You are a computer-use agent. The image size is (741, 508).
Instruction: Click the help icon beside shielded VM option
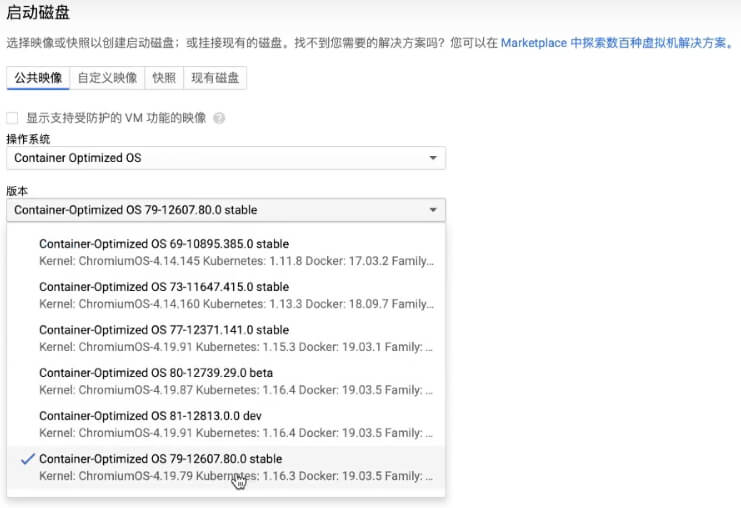[219, 118]
